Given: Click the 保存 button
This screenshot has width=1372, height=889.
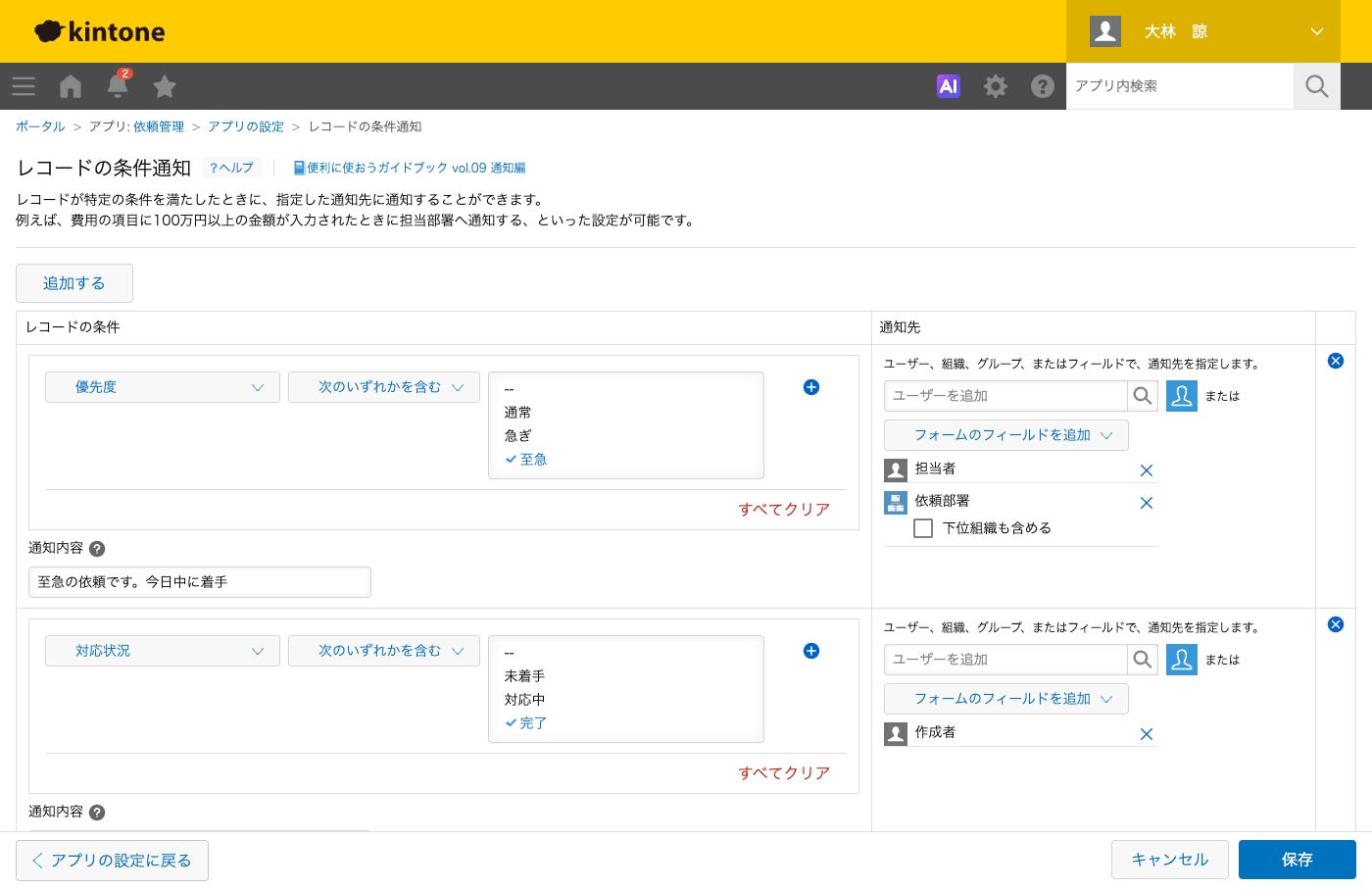Looking at the screenshot, I should tap(1297, 860).
